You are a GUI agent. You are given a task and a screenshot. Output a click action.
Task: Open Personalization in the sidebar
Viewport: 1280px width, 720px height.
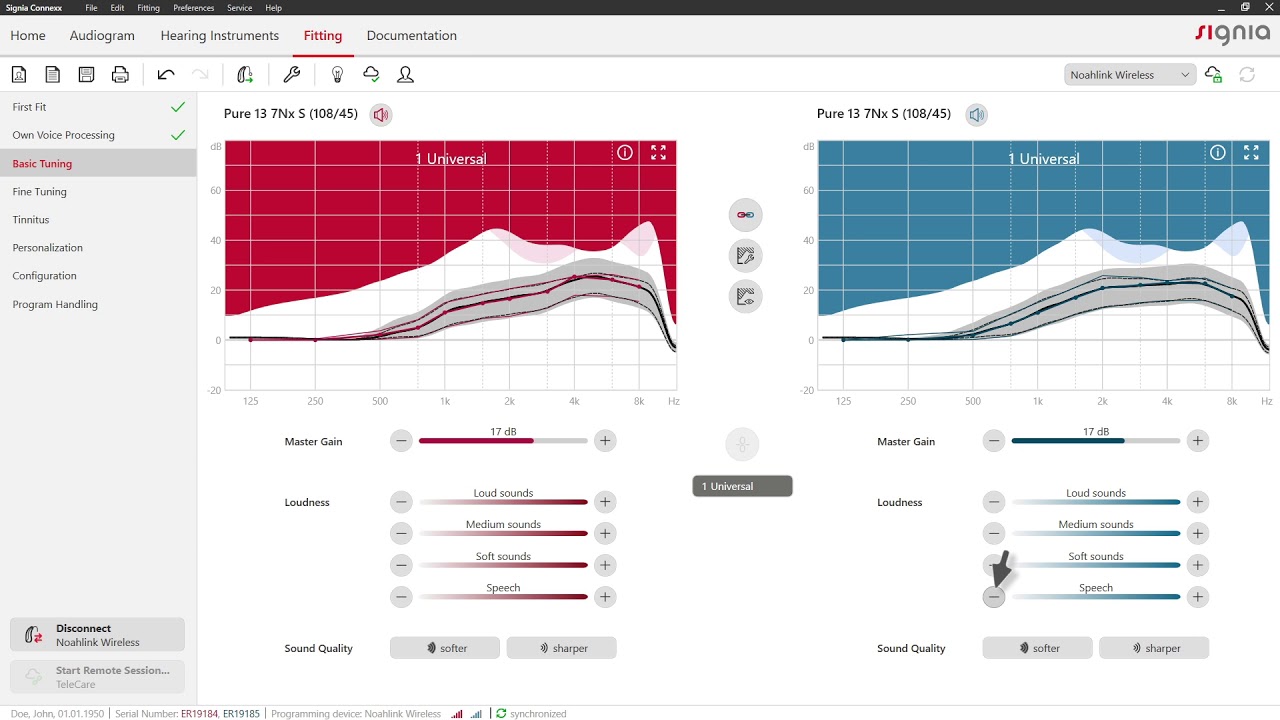[x=98, y=248]
